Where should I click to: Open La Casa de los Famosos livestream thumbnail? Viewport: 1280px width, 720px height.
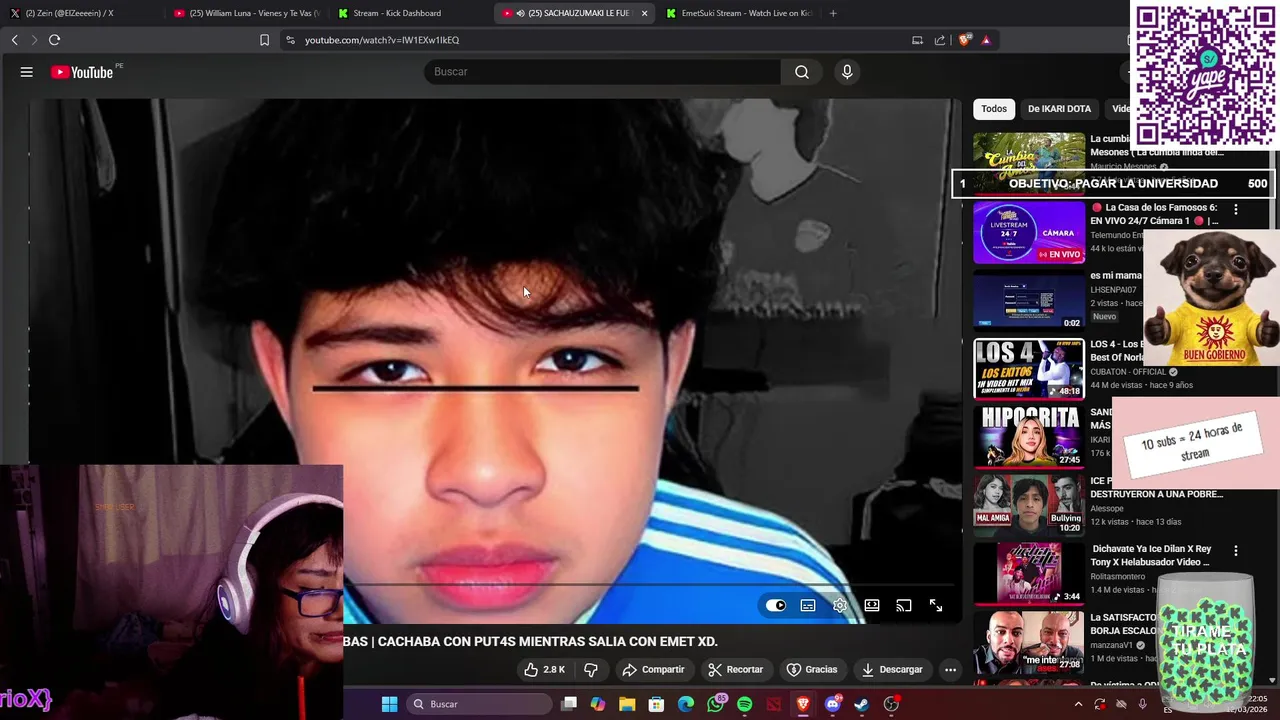1029,232
